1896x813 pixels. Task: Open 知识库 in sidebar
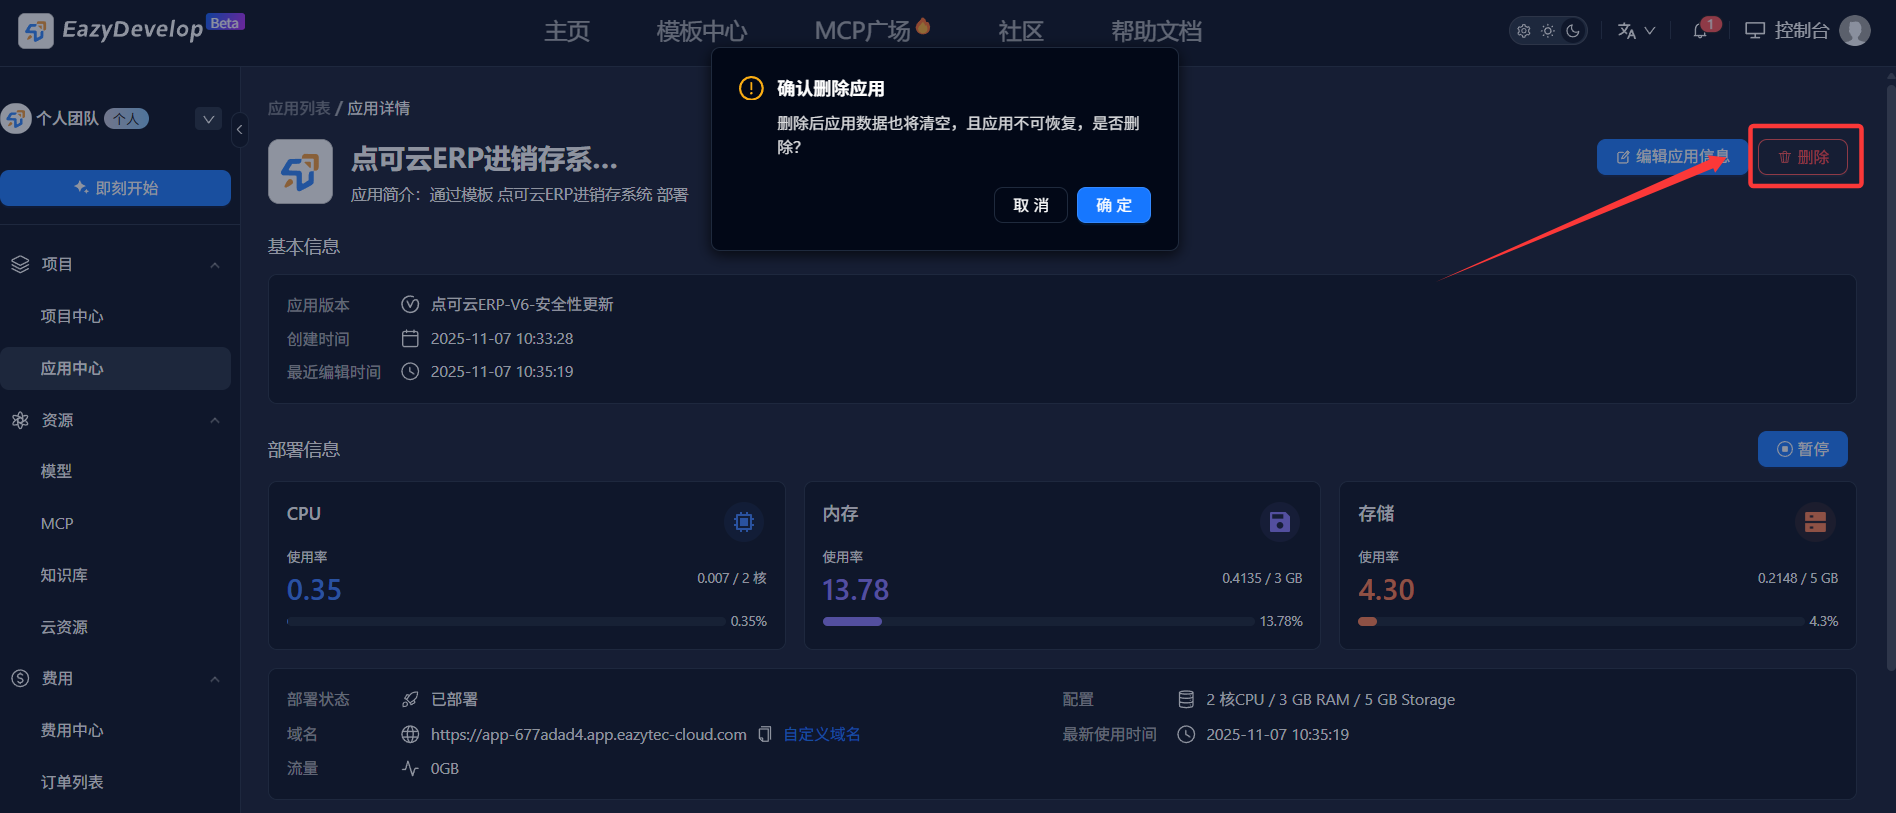coord(64,575)
